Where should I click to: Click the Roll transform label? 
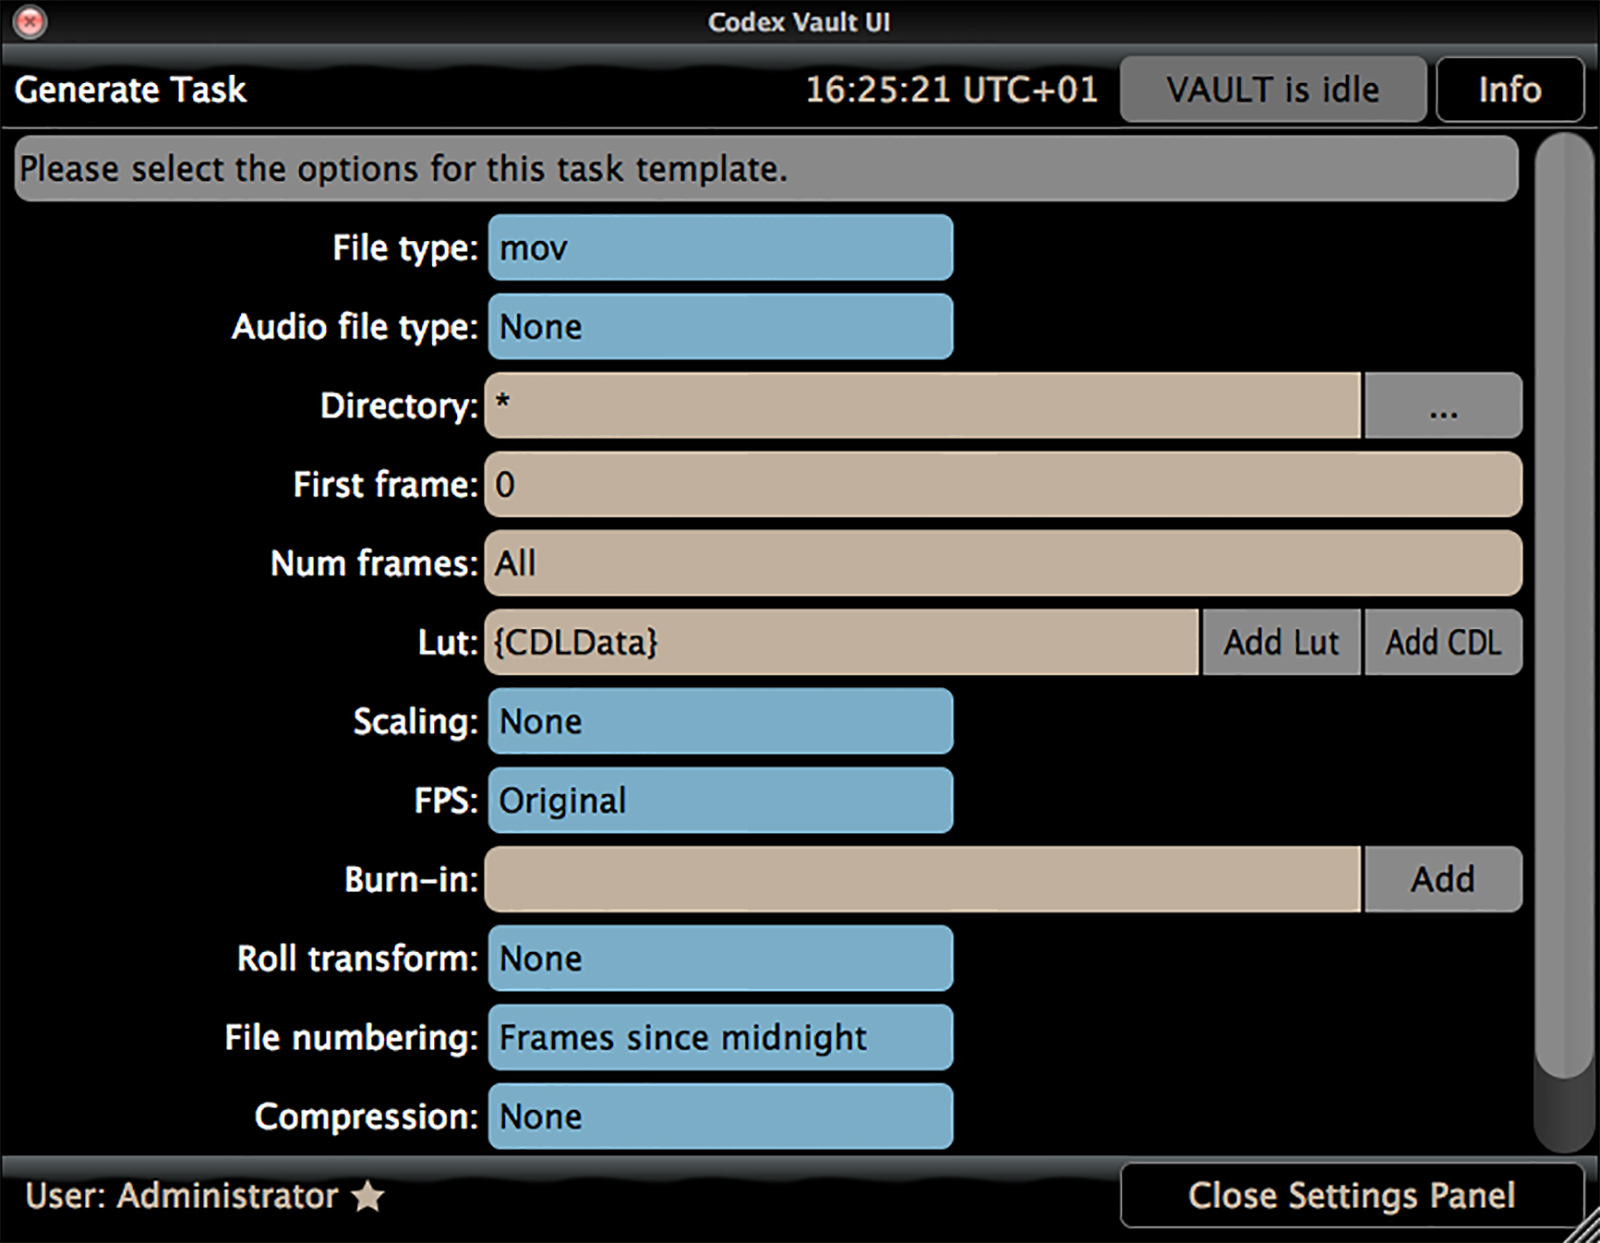coord(357,958)
